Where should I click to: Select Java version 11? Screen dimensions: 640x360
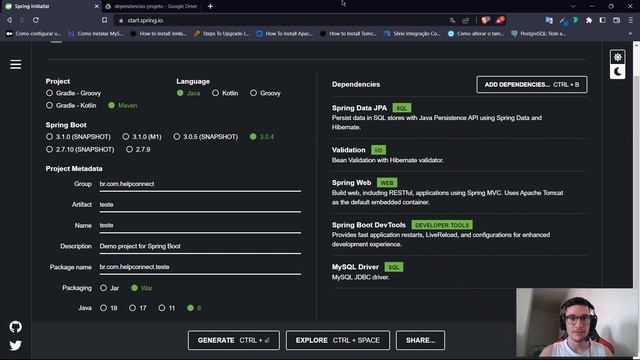167,308
